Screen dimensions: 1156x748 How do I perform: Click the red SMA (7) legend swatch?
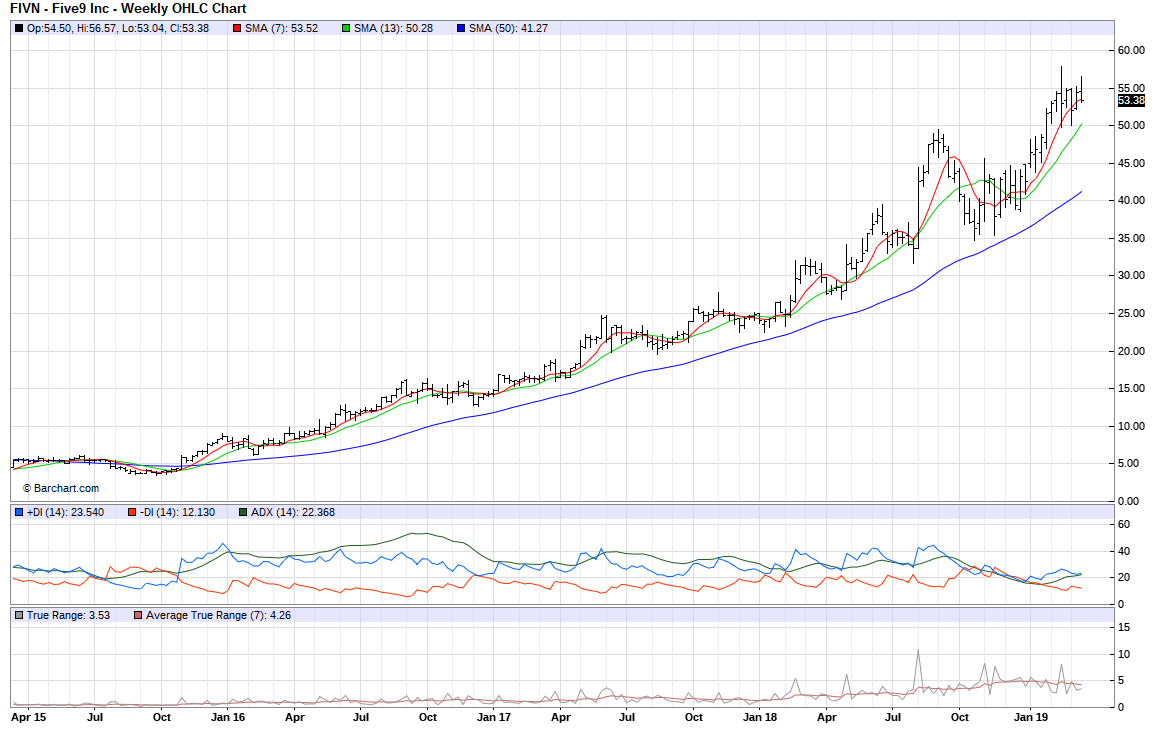pos(237,28)
